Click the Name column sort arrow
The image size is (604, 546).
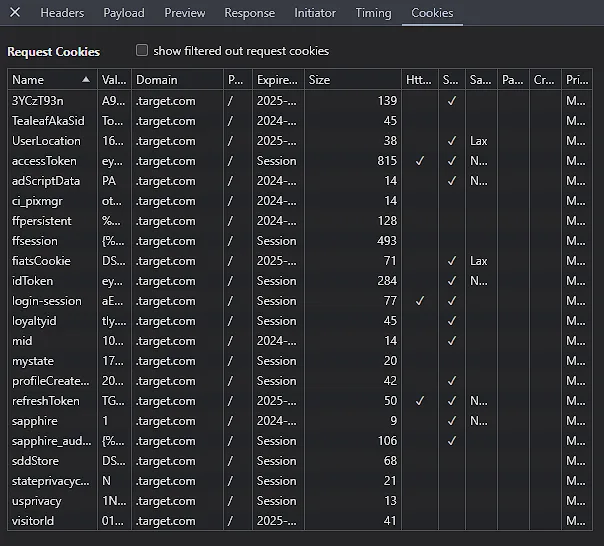pyautogui.click(x=86, y=79)
